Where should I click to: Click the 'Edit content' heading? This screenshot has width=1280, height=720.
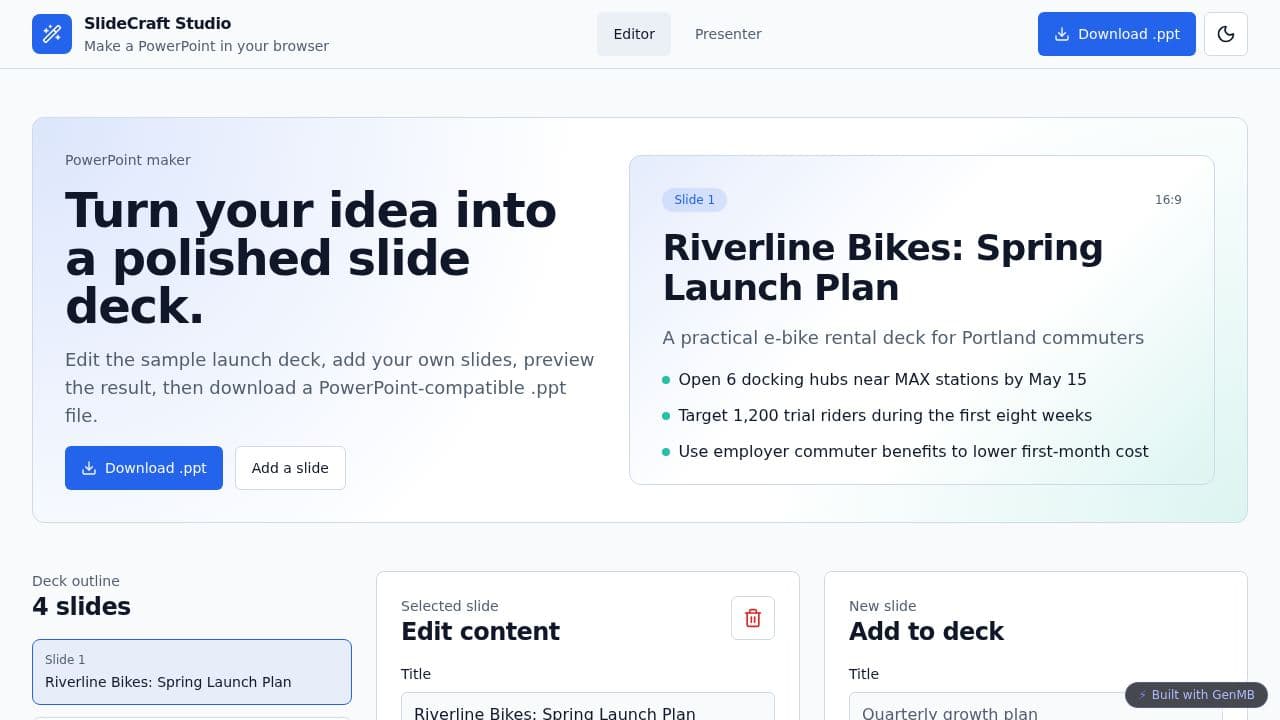coord(480,631)
